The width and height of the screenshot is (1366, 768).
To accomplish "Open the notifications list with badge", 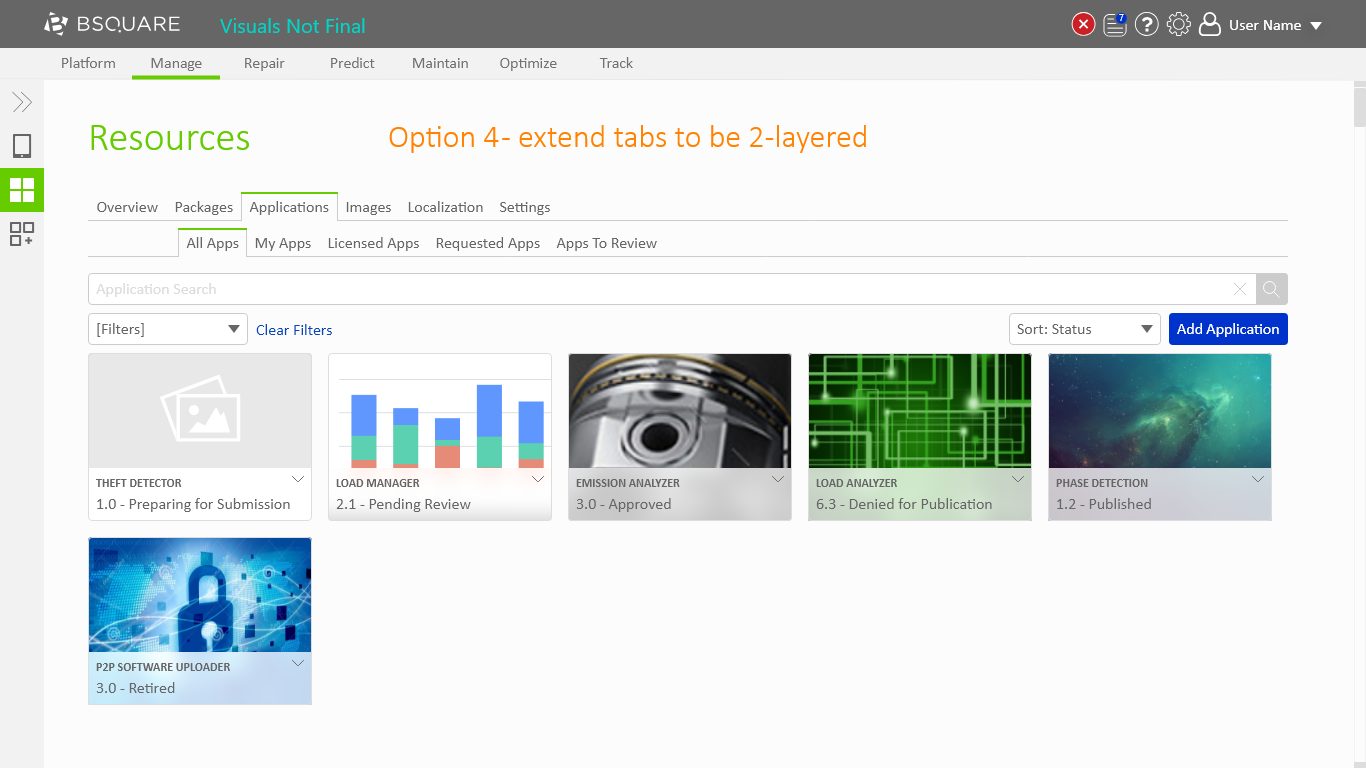I will point(1115,25).
